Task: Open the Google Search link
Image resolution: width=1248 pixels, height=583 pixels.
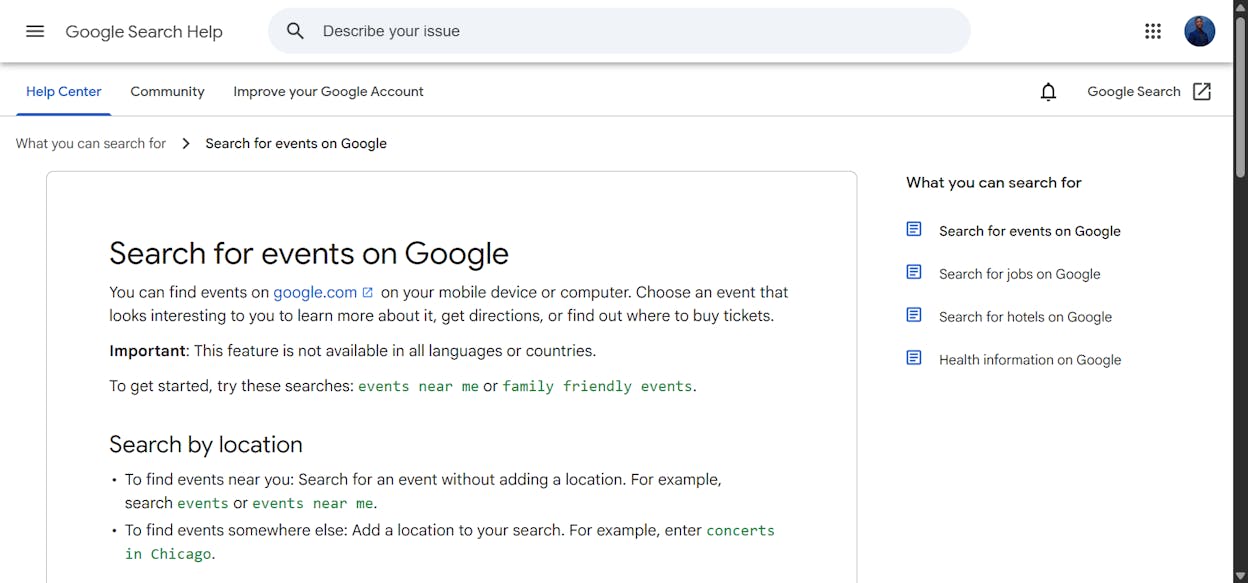Action: point(1134,91)
